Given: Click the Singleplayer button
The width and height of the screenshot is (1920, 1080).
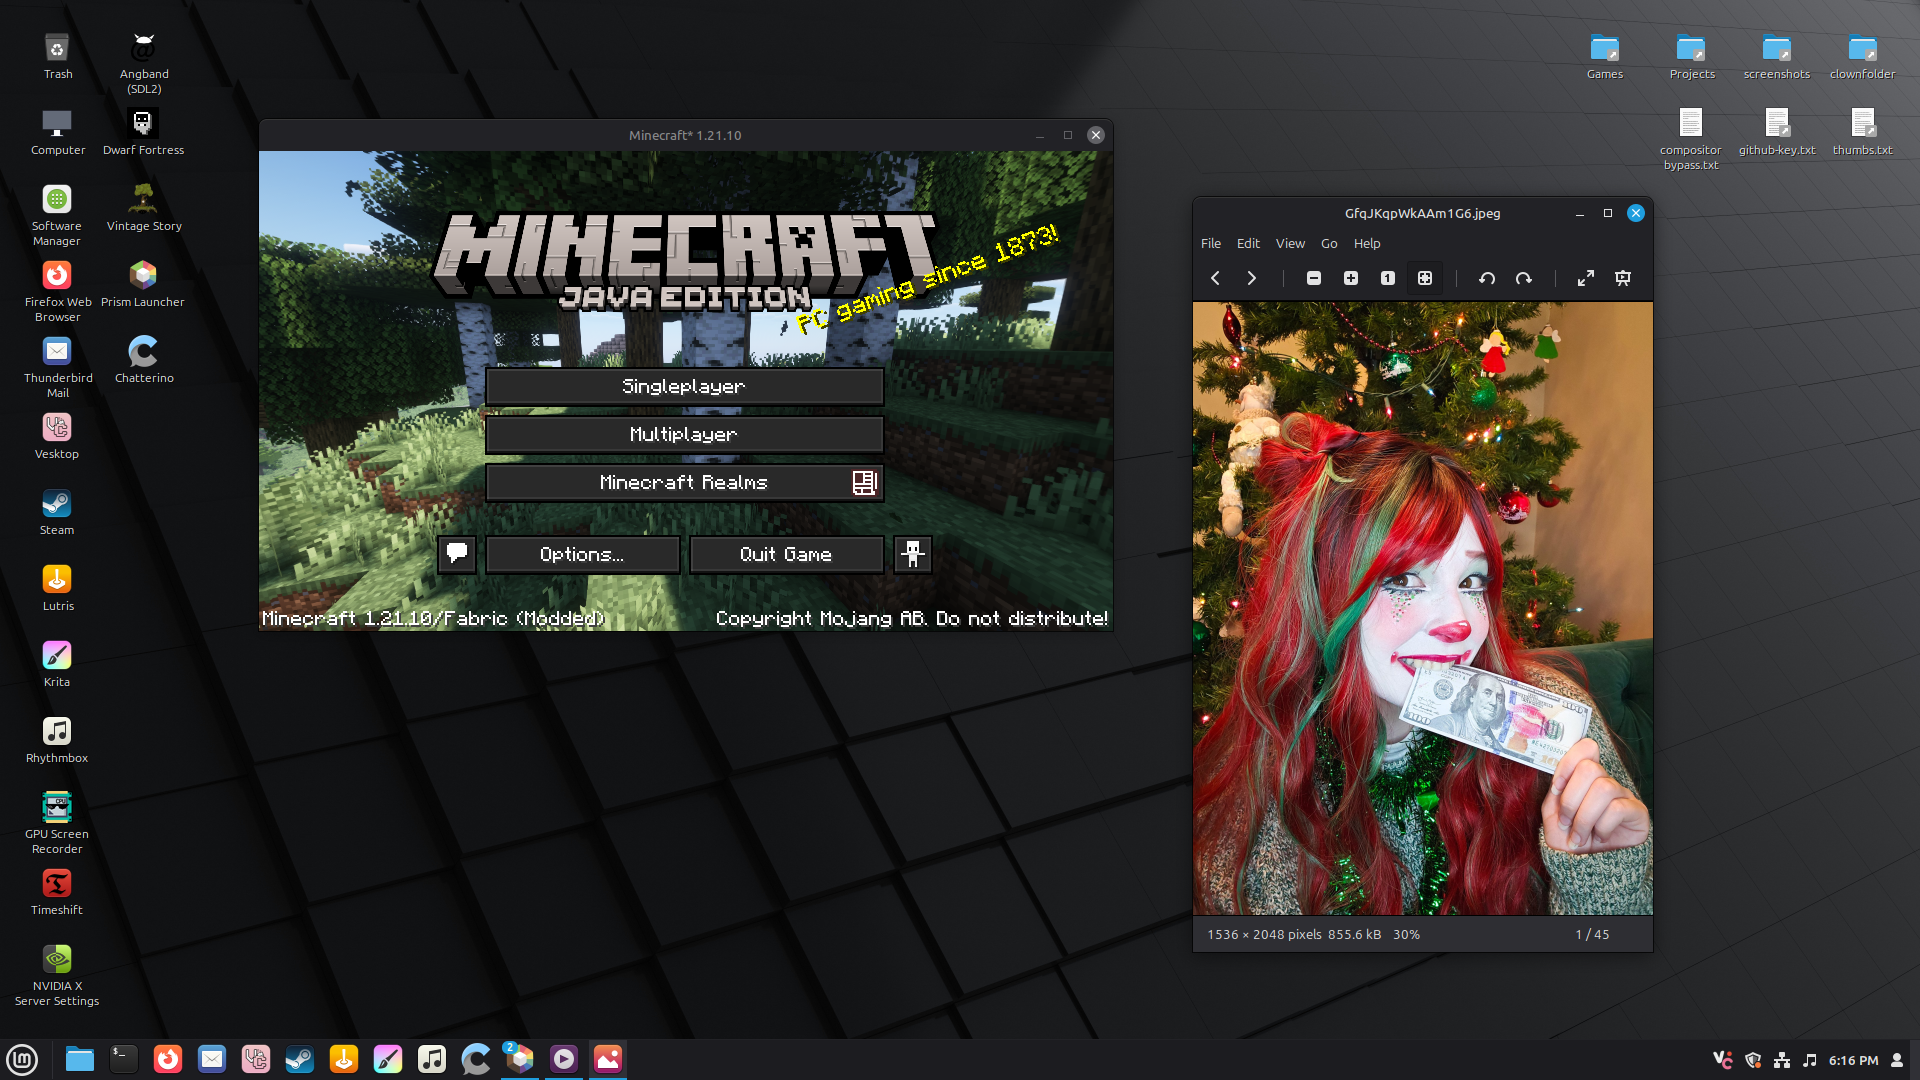Looking at the screenshot, I should 684,387.
